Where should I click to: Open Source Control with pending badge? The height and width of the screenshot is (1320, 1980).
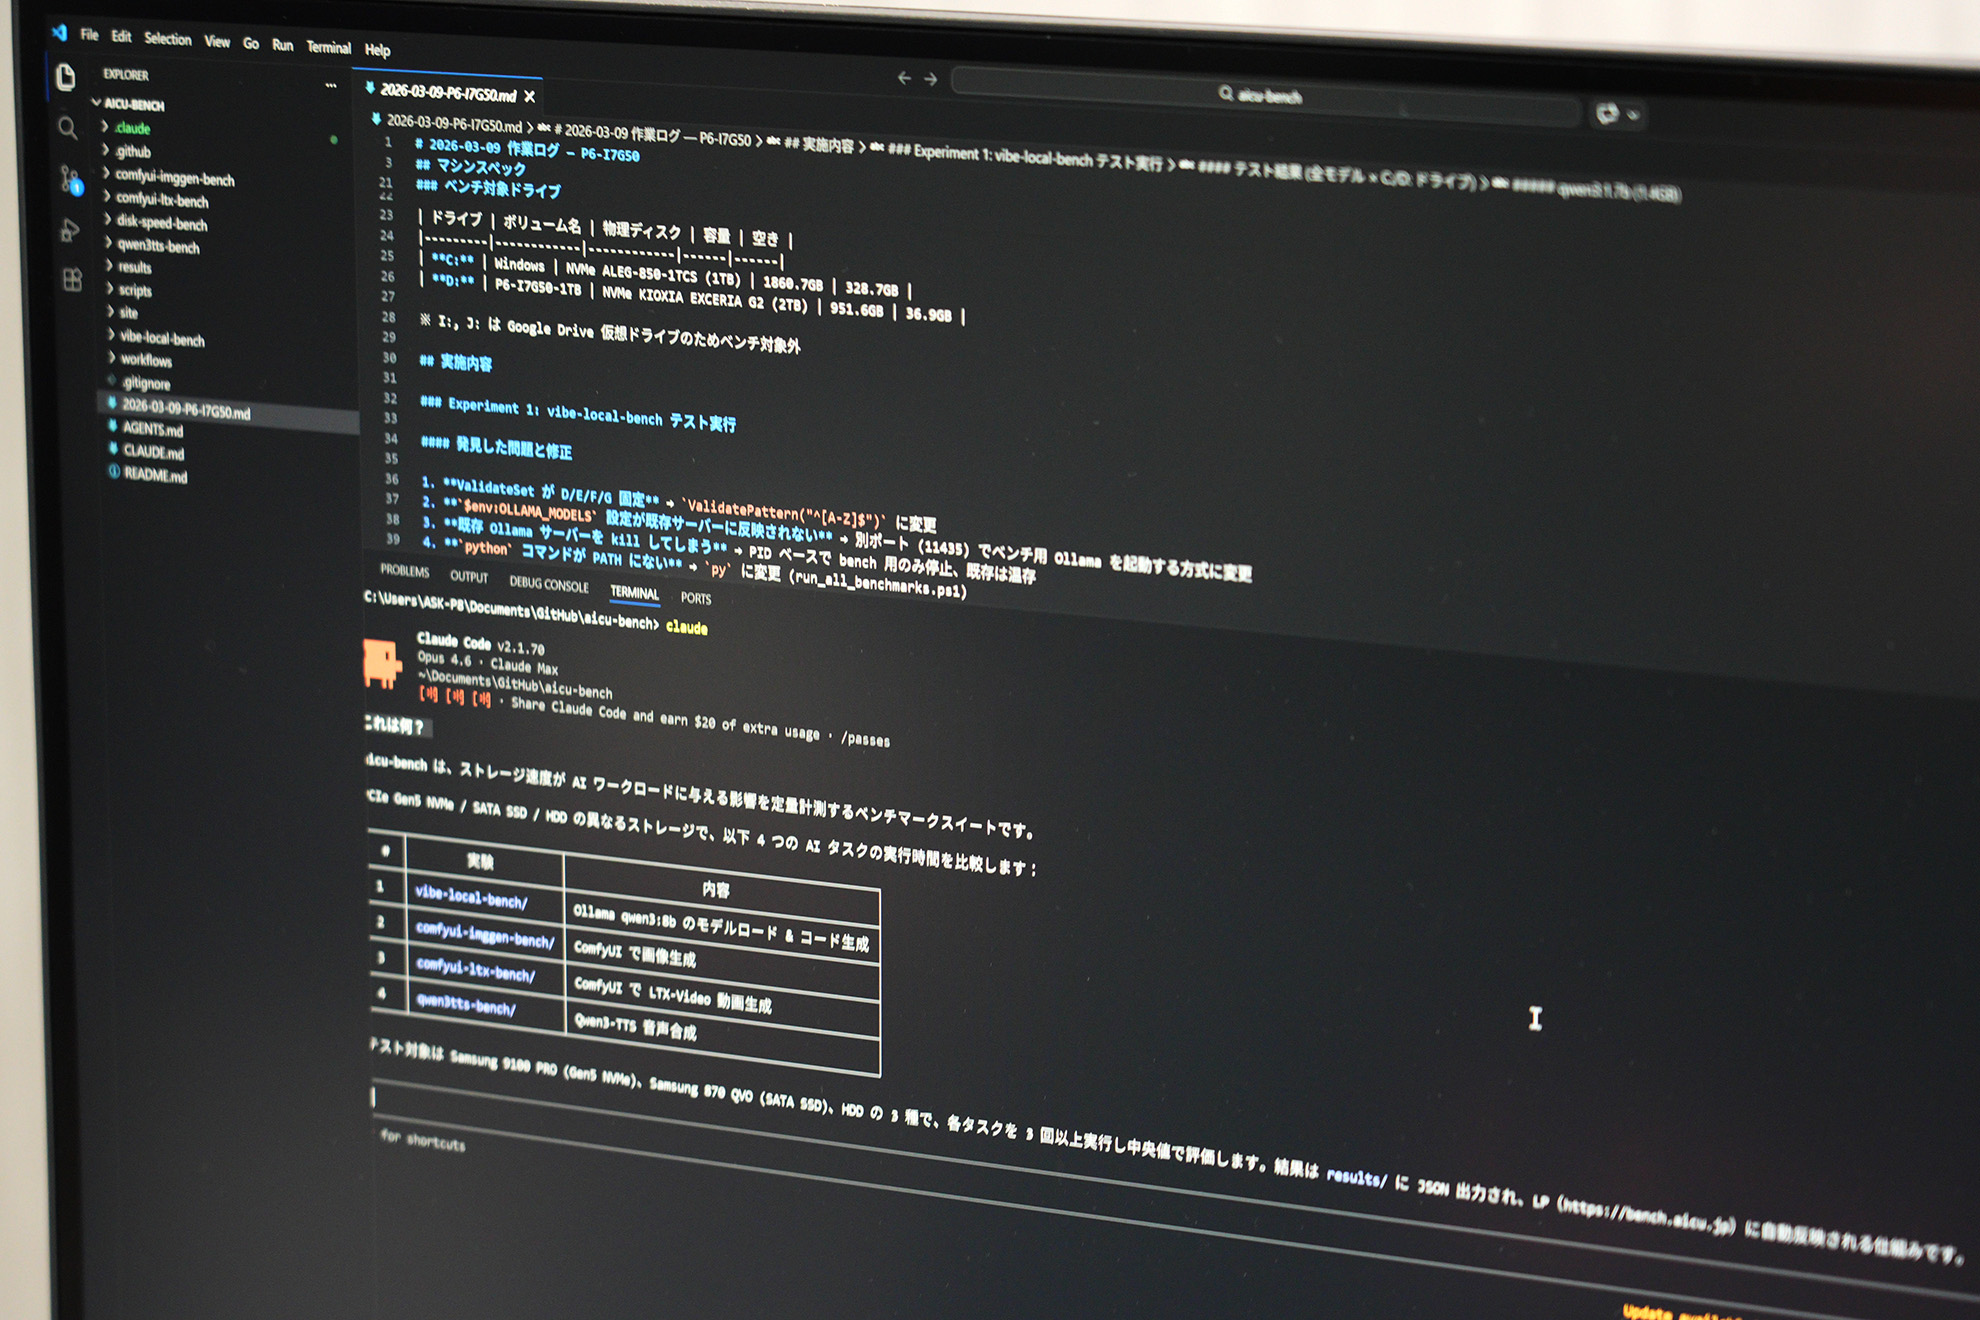point(69,180)
